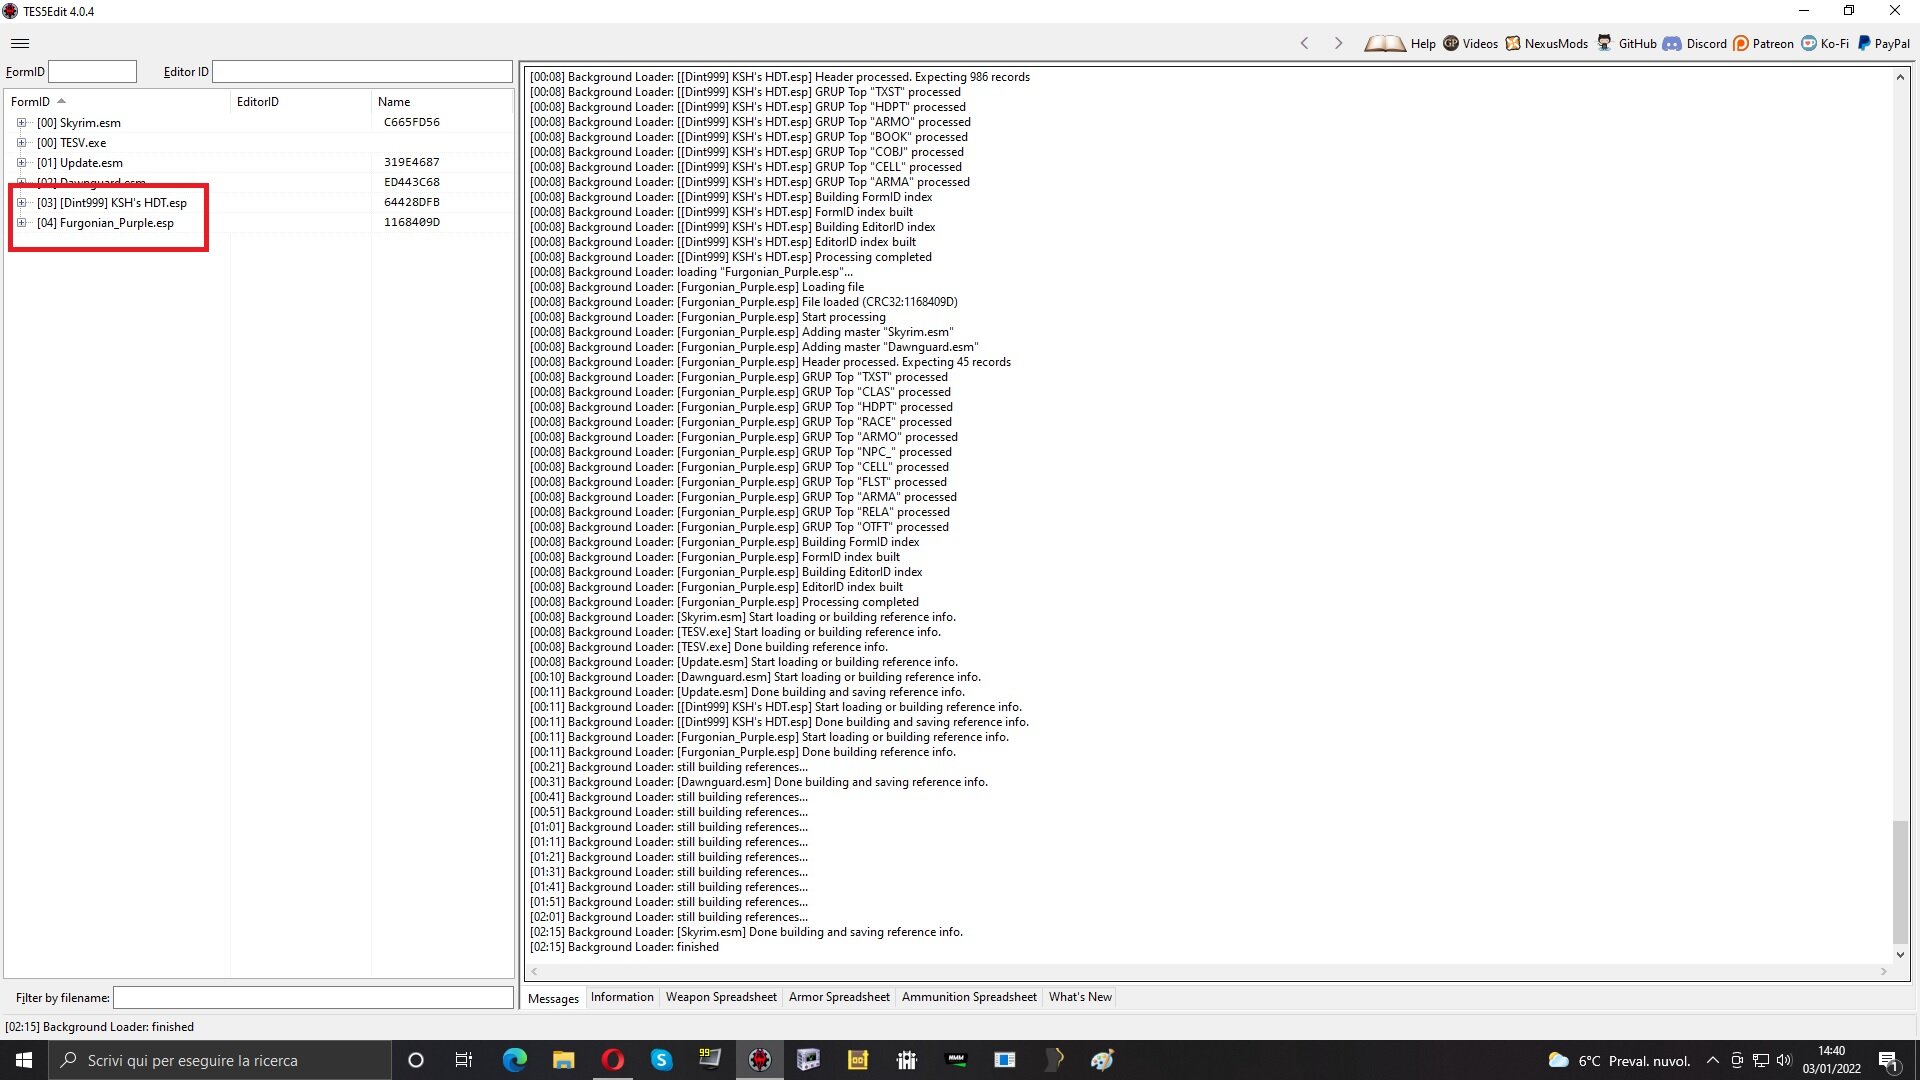The width and height of the screenshot is (1920, 1080).
Task: Click the CRC value 319E4687
Action: pyautogui.click(x=412, y=163)
